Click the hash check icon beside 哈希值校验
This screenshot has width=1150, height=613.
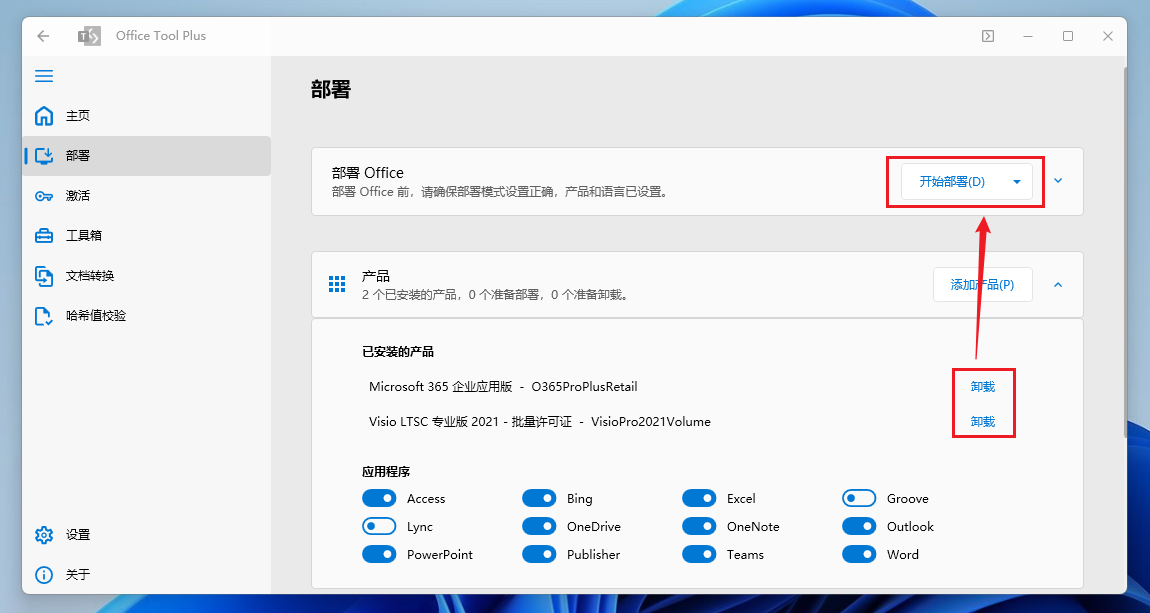(x=44, y=316)
